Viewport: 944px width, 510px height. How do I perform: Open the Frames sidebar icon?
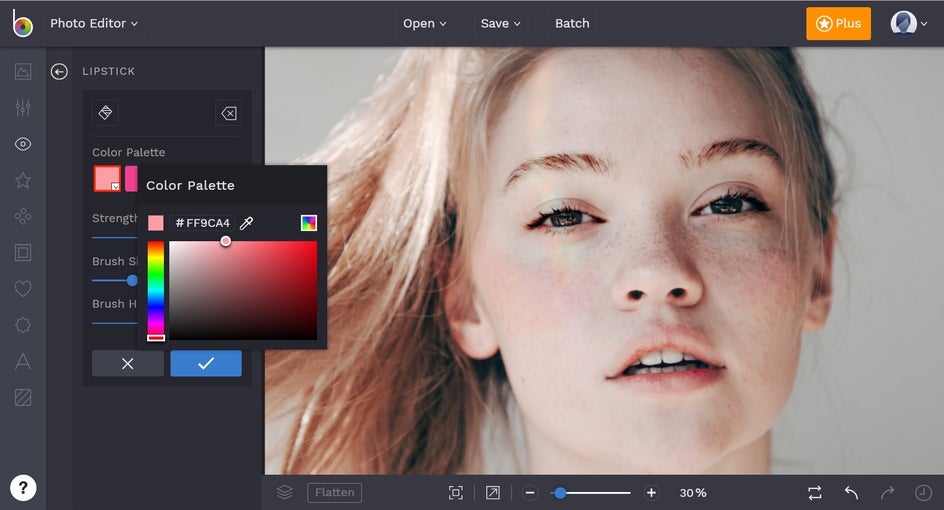click(x=23, y=252)
